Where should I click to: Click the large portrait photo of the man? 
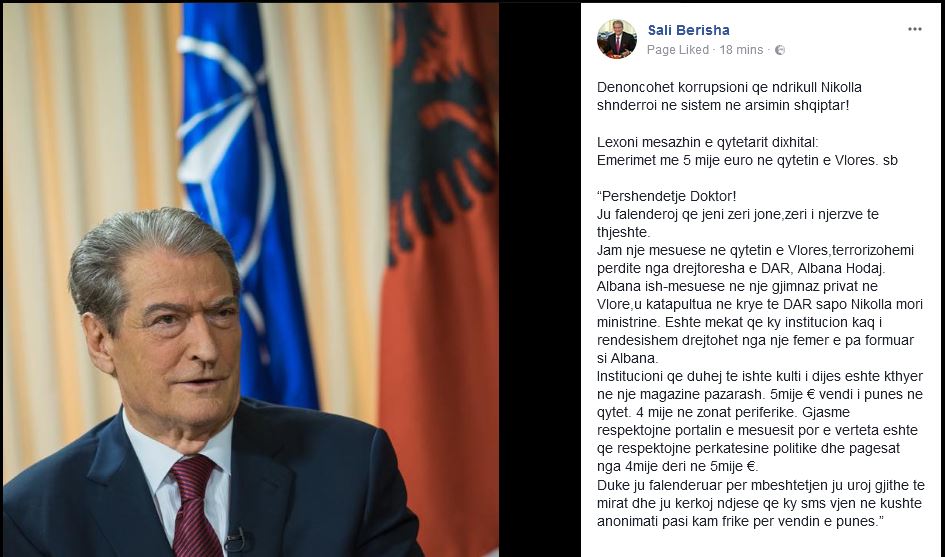click(x=251, y=280)
